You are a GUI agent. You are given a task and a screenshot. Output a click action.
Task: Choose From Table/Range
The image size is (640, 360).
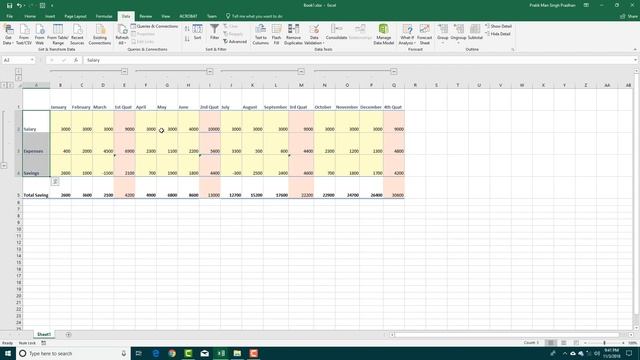coord(58,35)
